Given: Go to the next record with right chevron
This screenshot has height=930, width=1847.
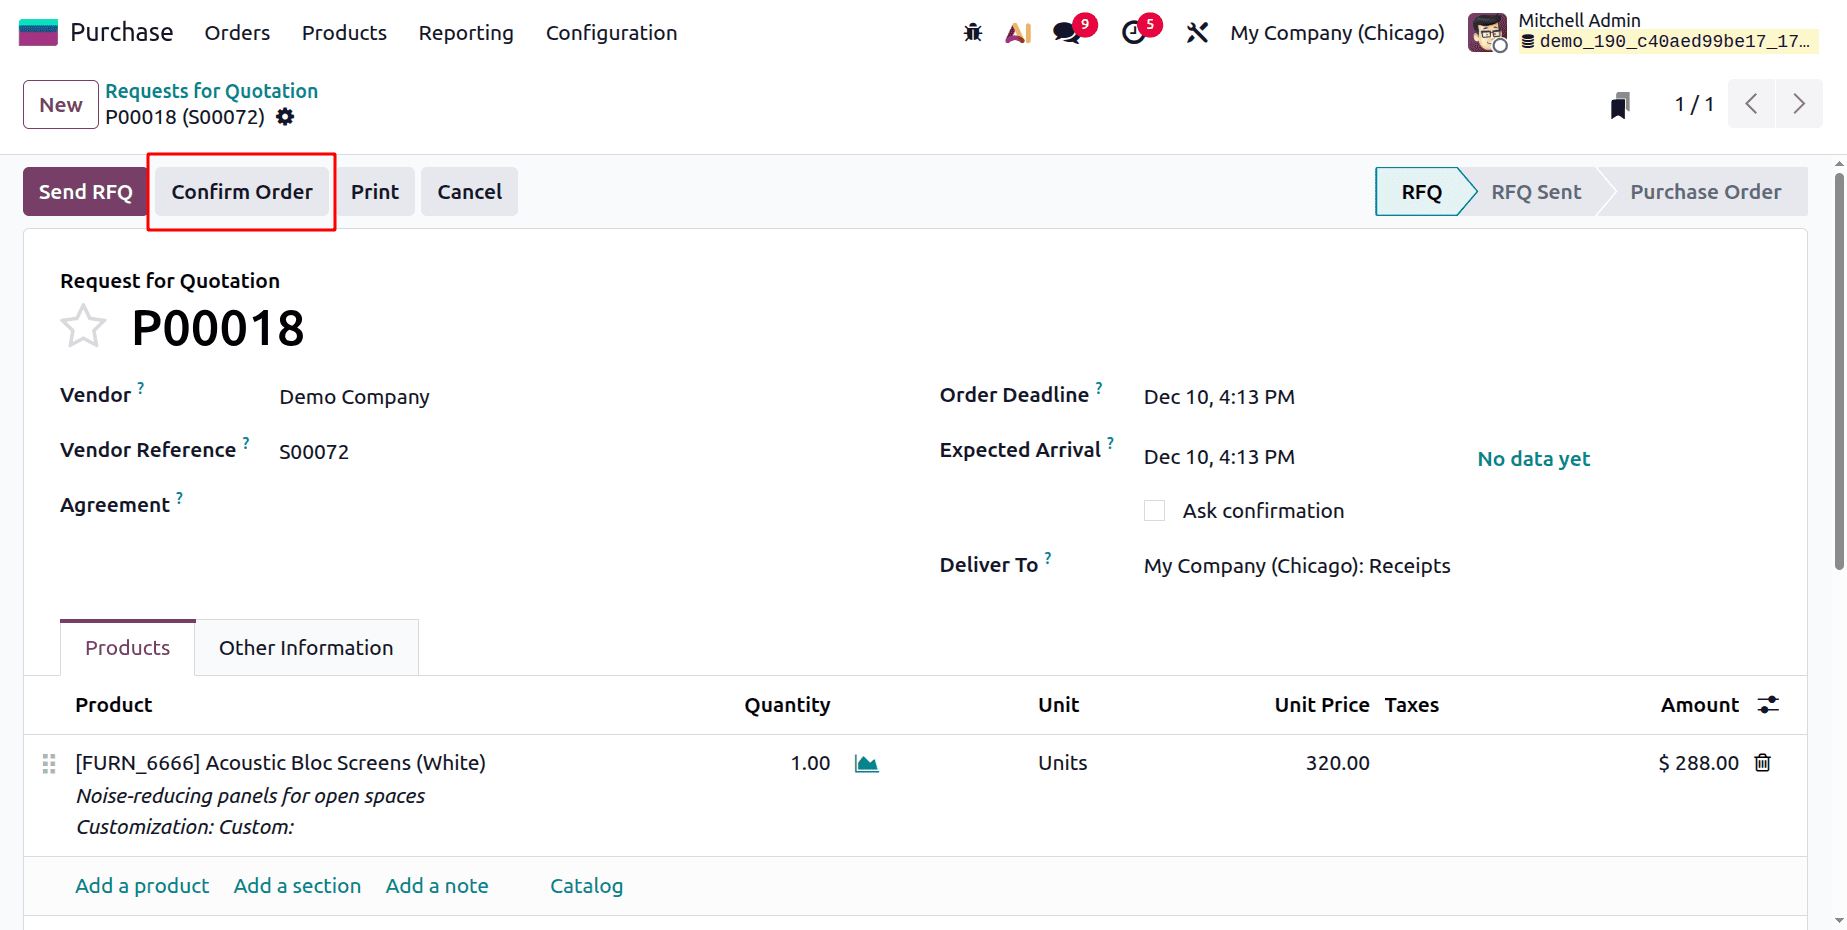Looking at the screenshot, I should tap(1798, 104).
